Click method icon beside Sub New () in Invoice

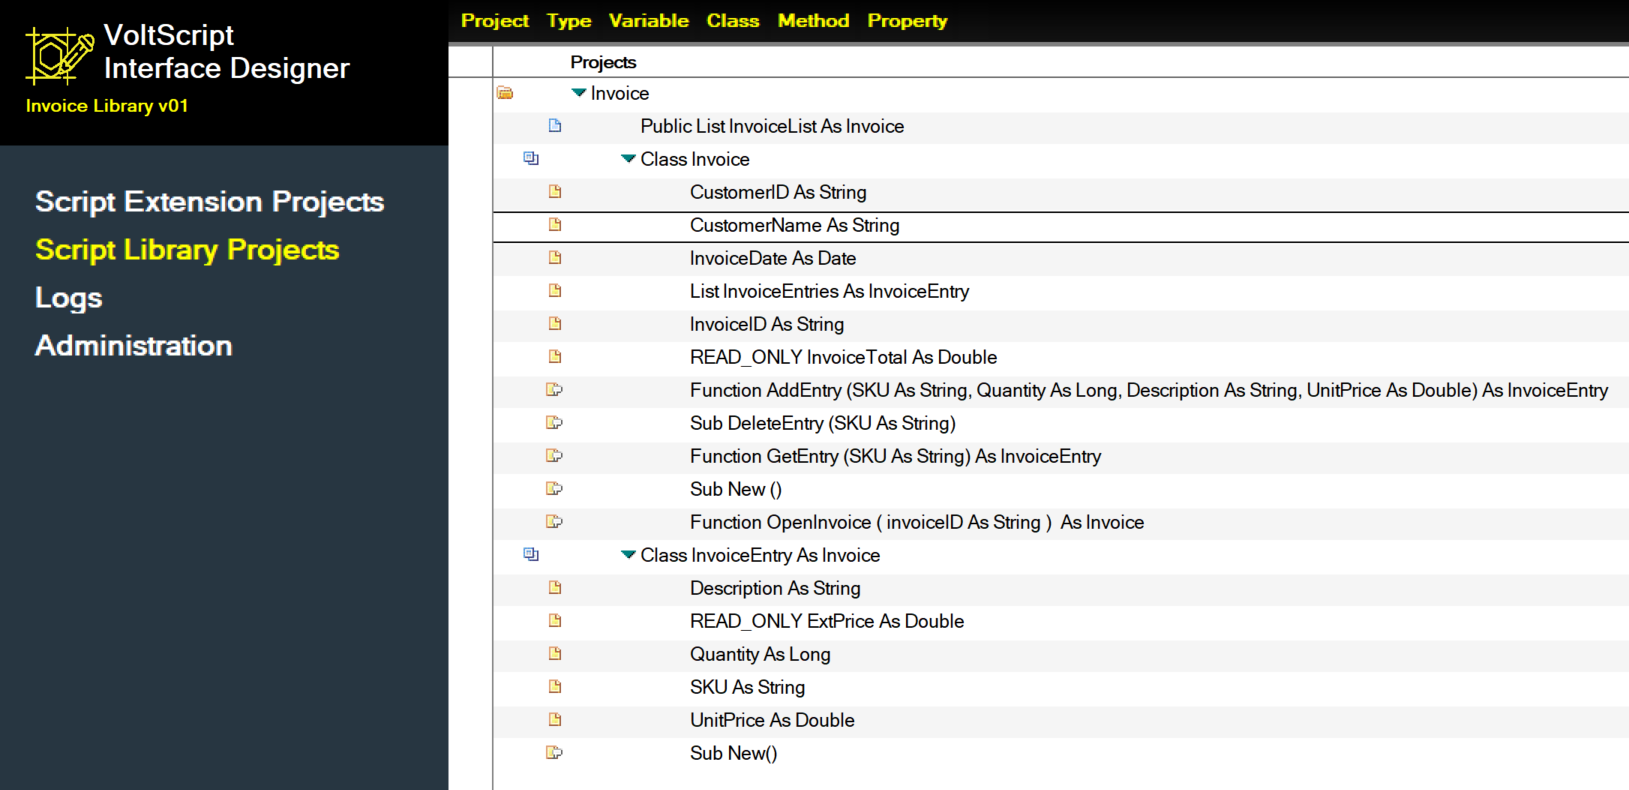(554, 489)
